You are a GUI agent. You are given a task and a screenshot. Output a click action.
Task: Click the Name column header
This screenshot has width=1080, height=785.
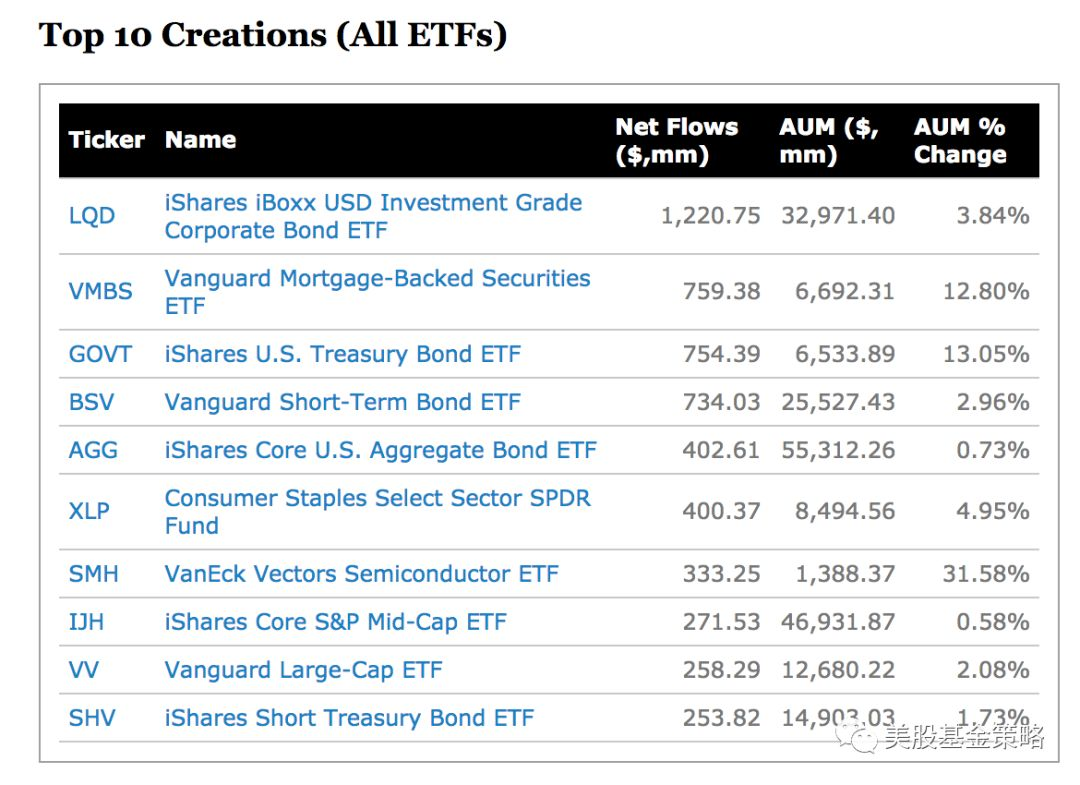pyautogui.click(x=200, y=140)
